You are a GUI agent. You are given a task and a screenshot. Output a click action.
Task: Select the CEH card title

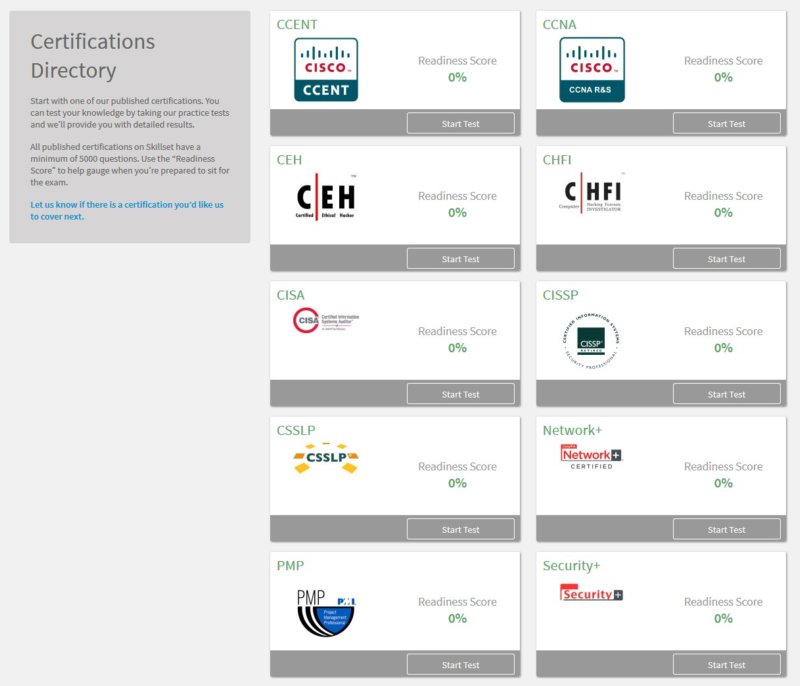point(289,160)
